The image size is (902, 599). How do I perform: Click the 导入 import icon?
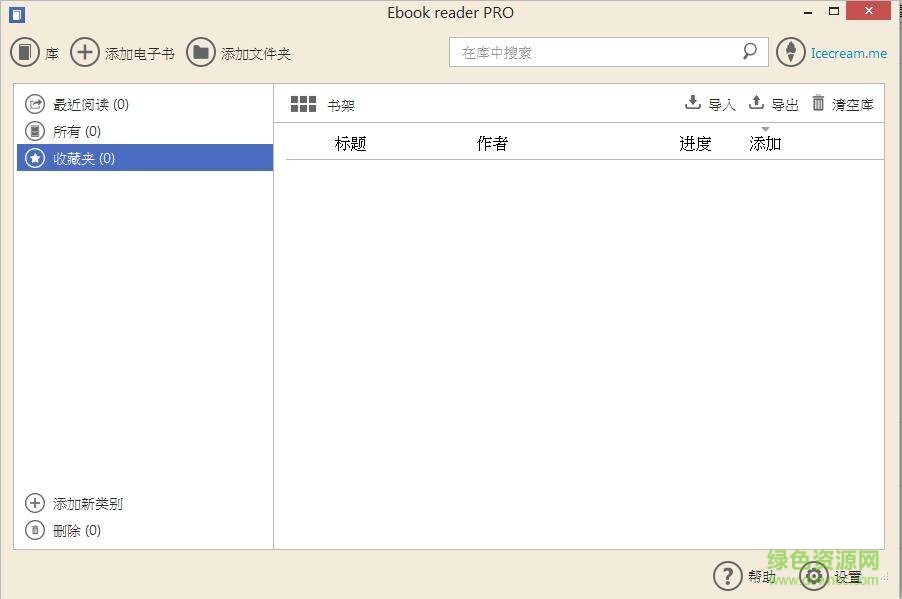coord(691,102)
